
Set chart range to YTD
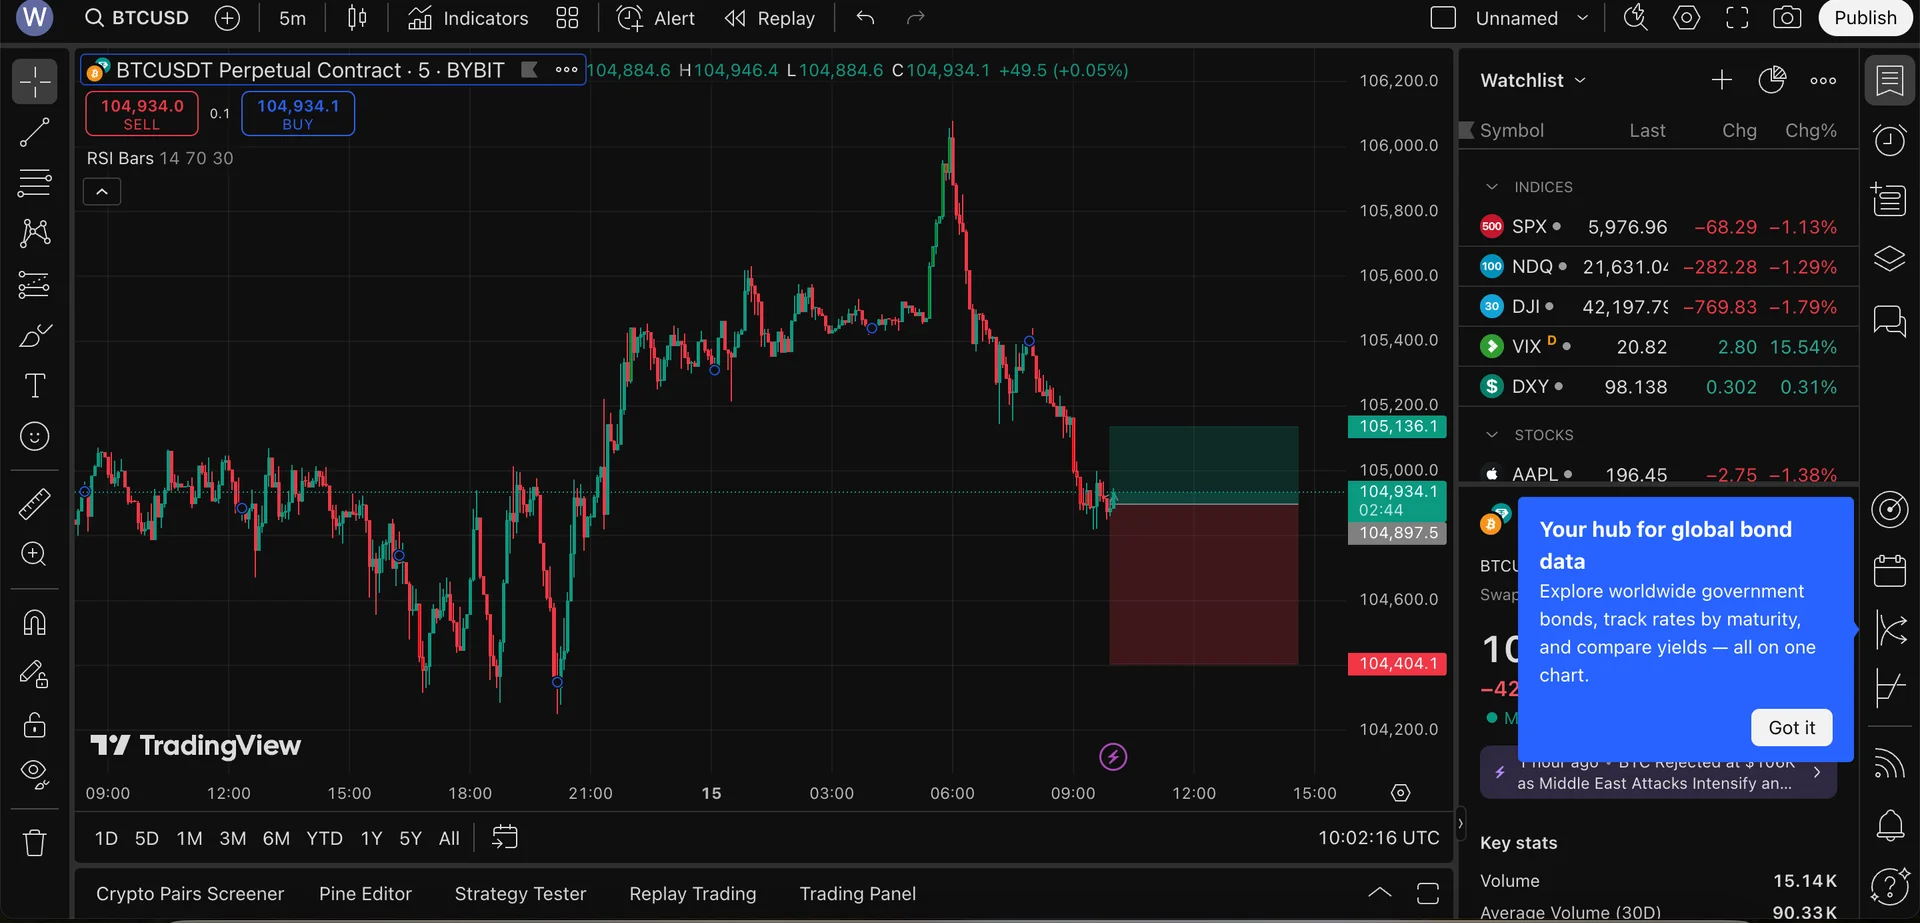pyautogui.click(x=324, y=838)
